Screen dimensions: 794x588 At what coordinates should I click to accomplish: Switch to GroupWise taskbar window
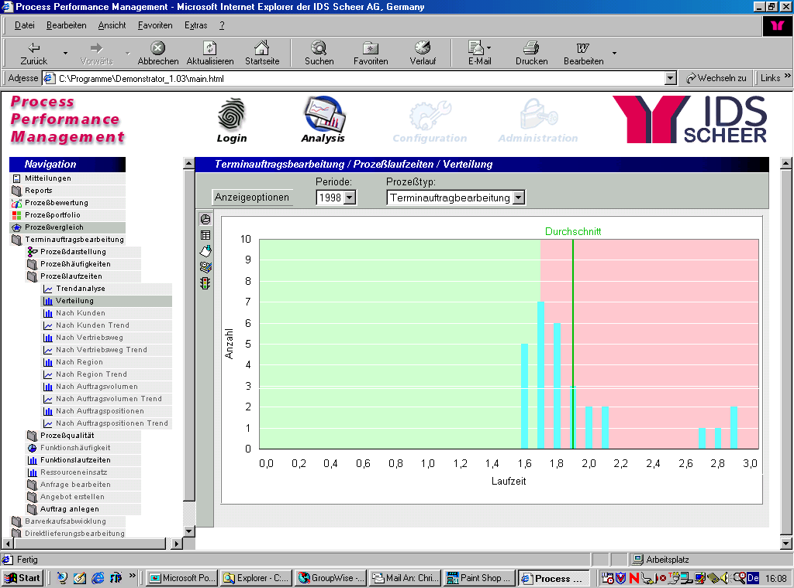[330, 578]
